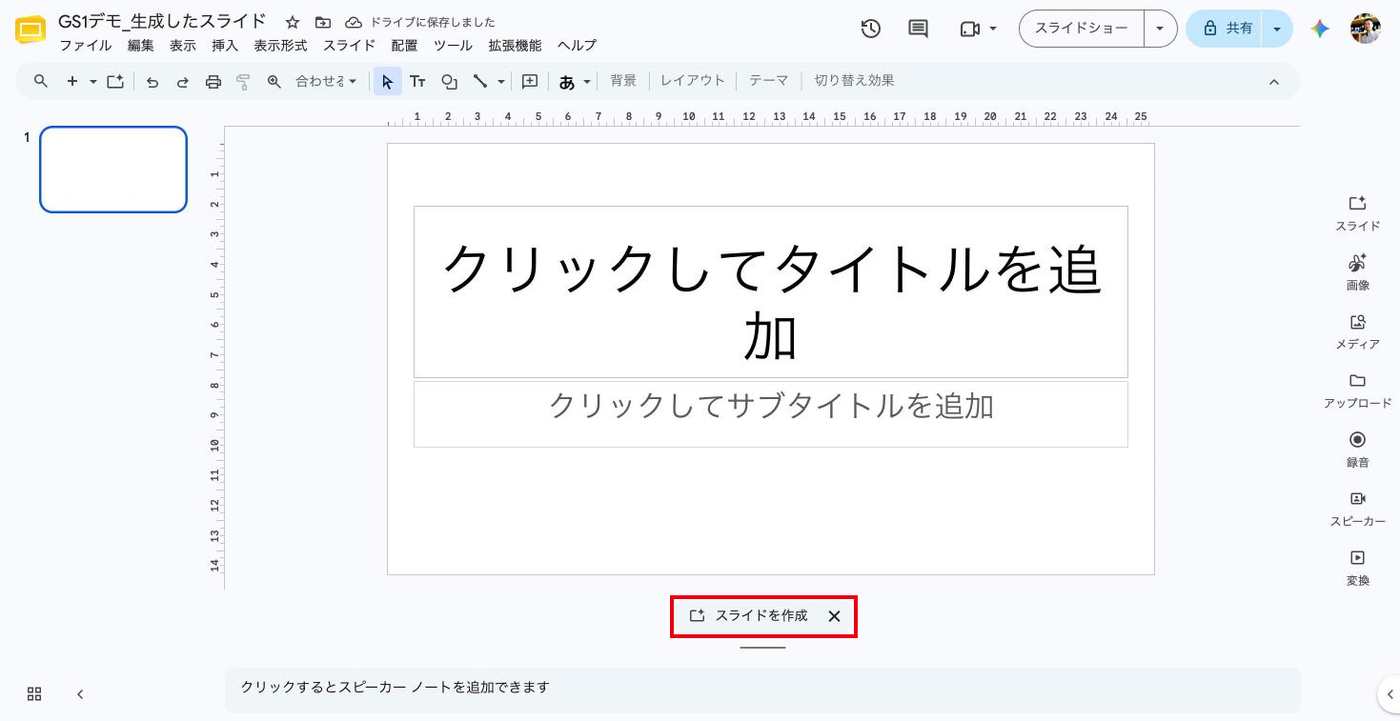Select the arrow cursor tool
Image resolution: width=1400 pixels, height=721 pixels.
tap(388, 82)
